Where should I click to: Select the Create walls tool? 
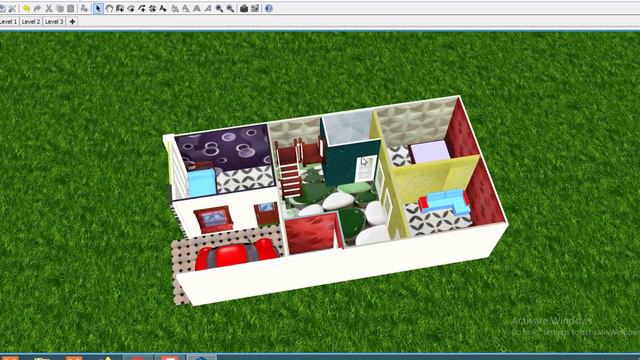120,8
